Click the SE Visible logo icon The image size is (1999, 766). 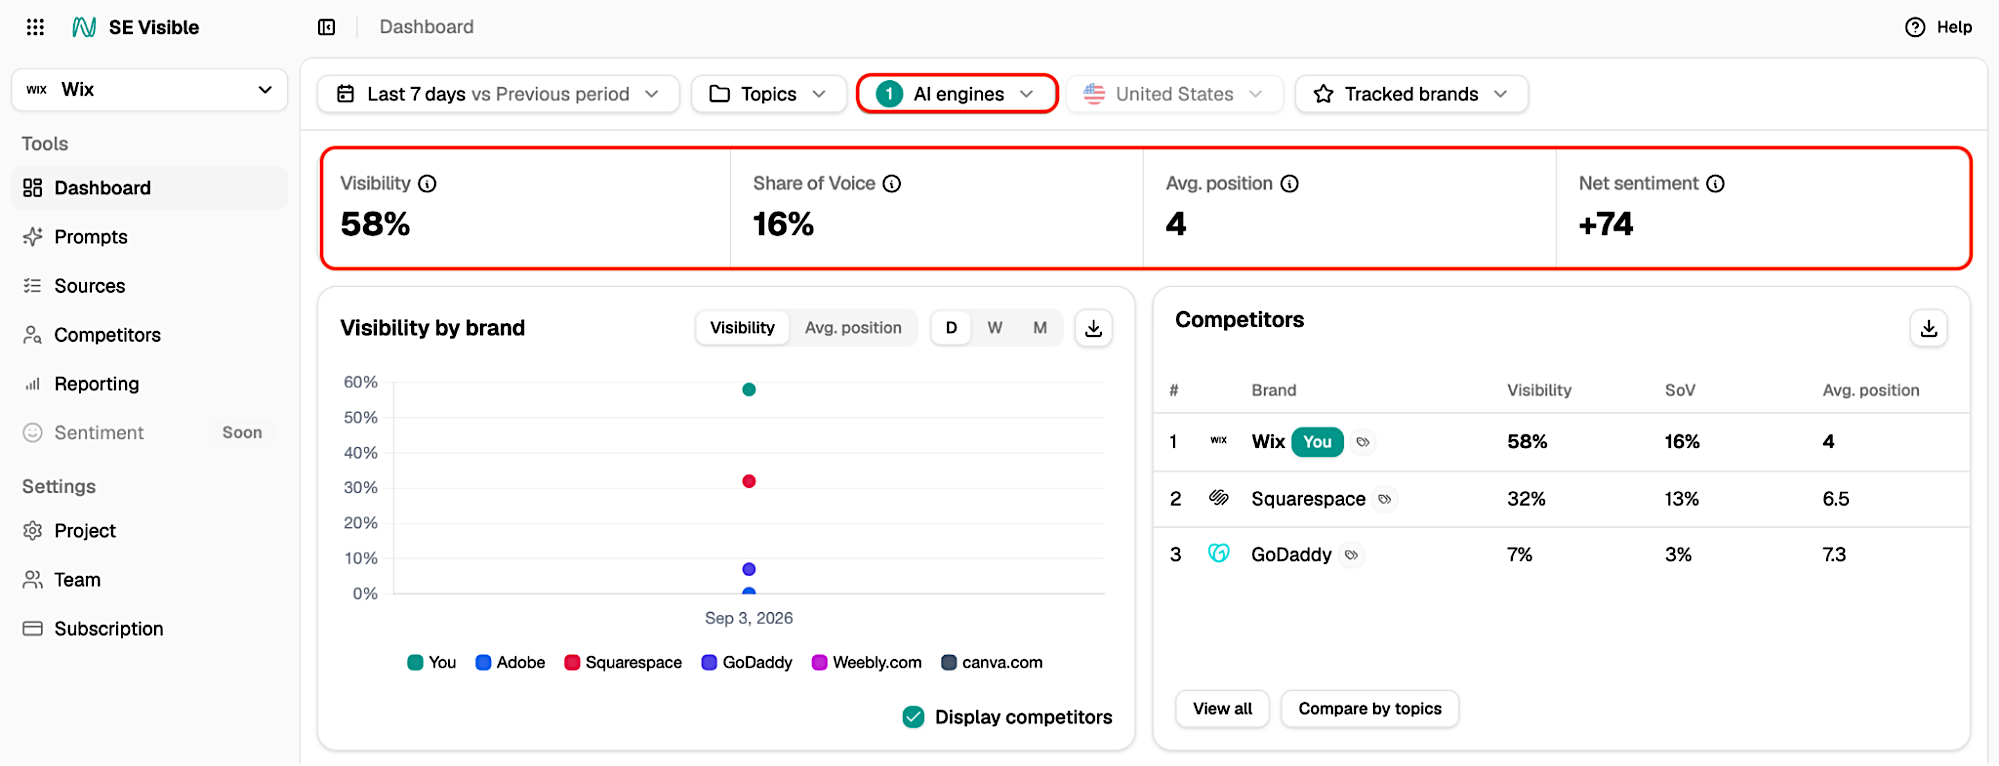point(84,27)
